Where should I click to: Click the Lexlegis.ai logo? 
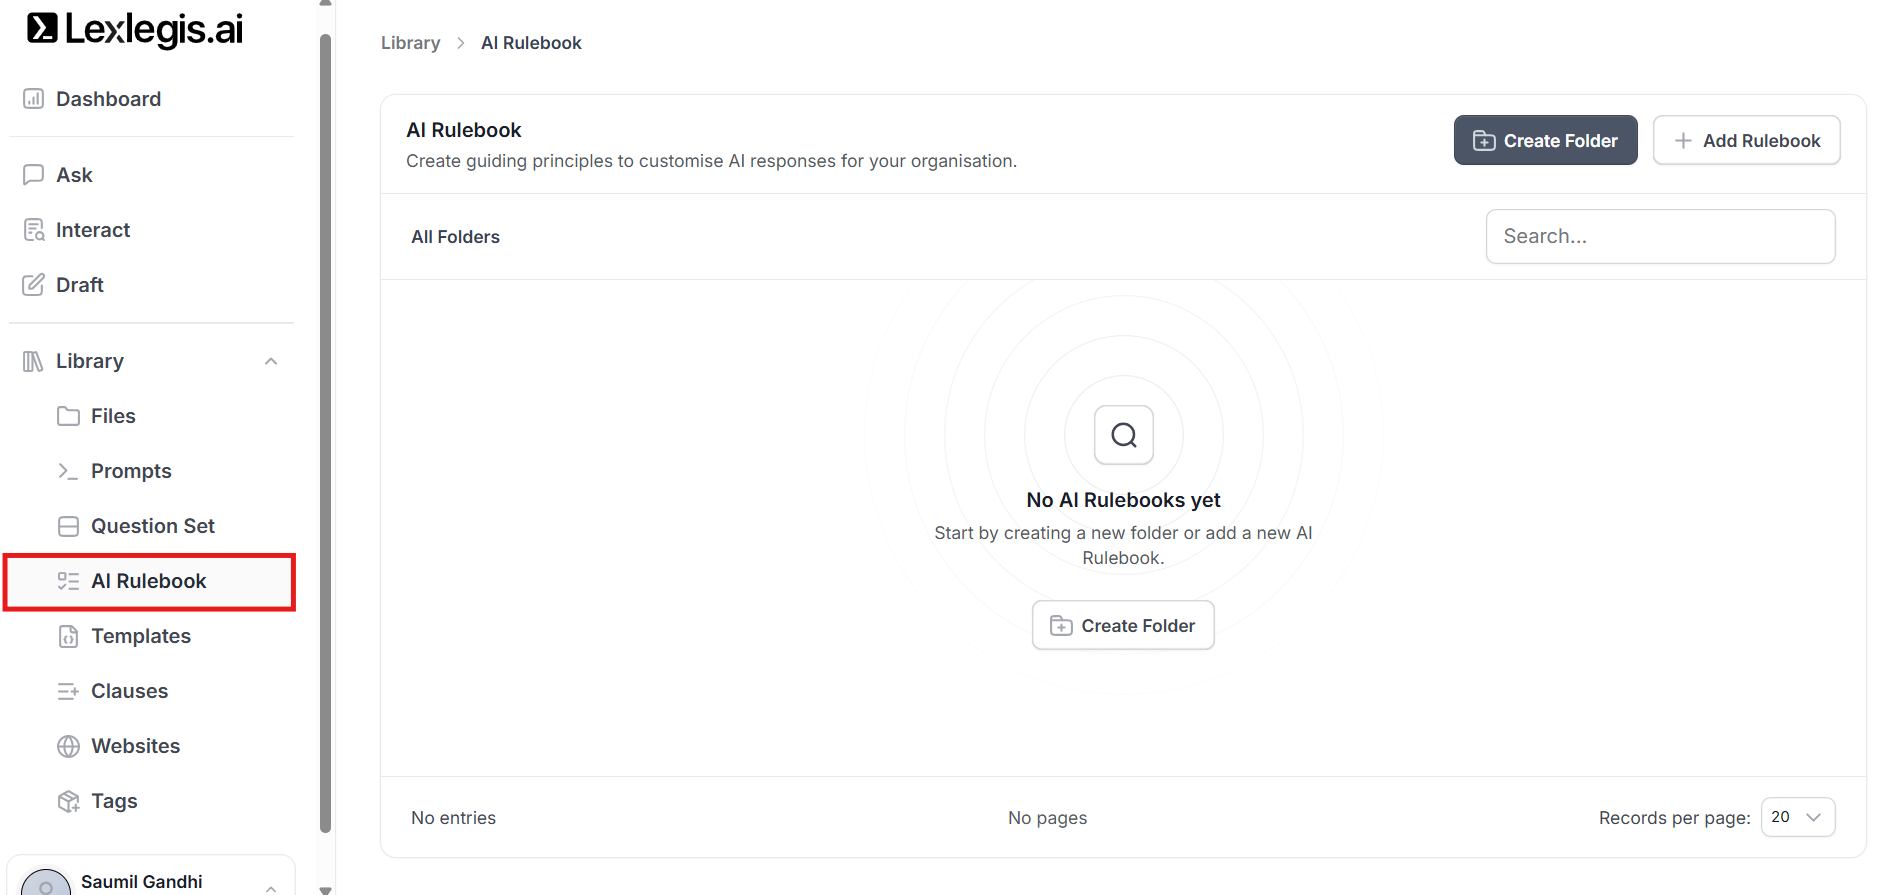pos(134,30)
